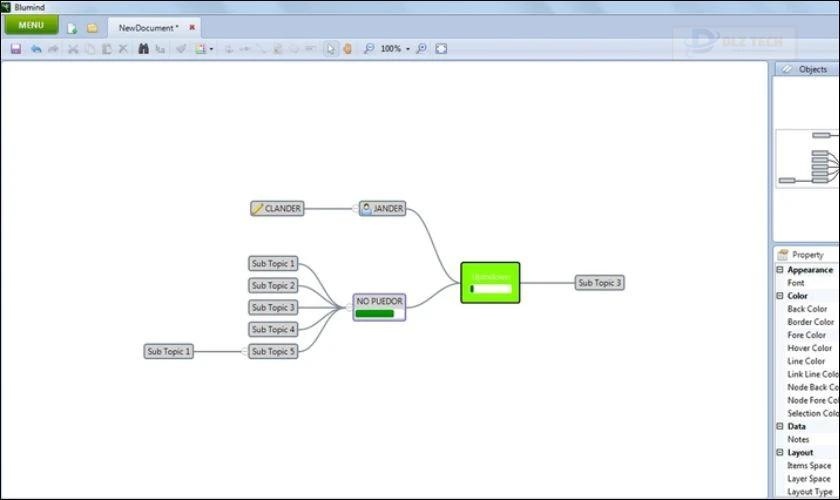Select the green central root topic
The height and width of the screenshot is (500, 840).
point(490,282)
